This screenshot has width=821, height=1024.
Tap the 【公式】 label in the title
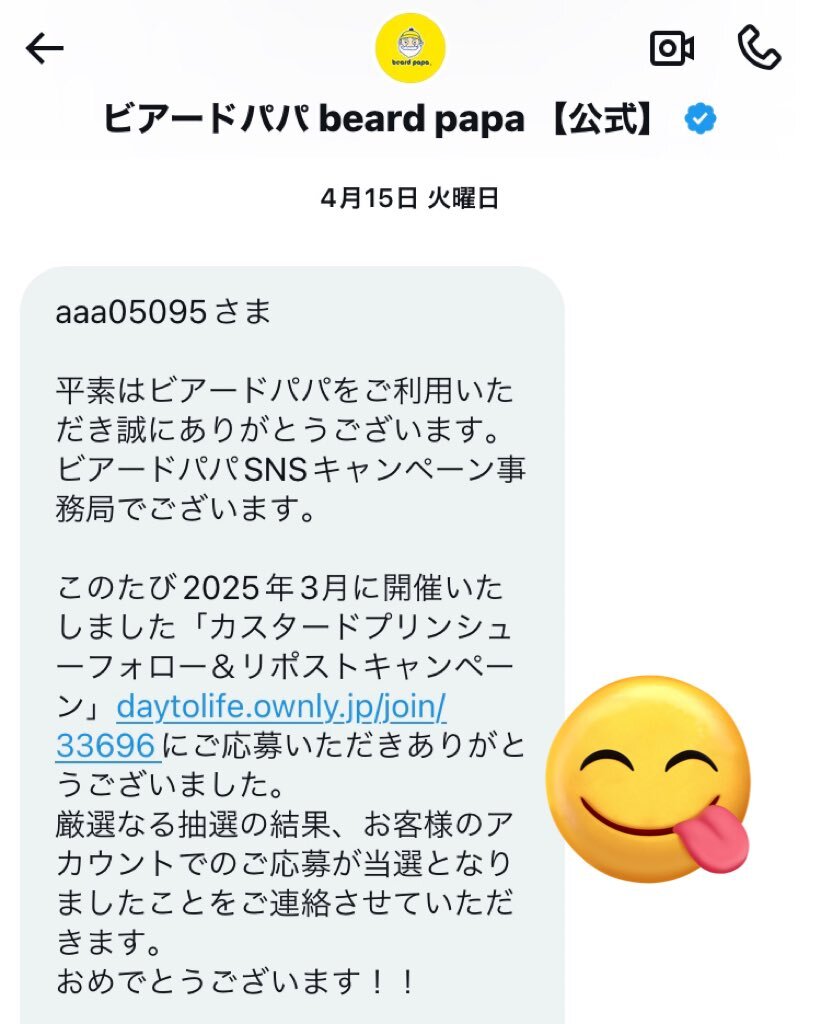tap(602, 120)
